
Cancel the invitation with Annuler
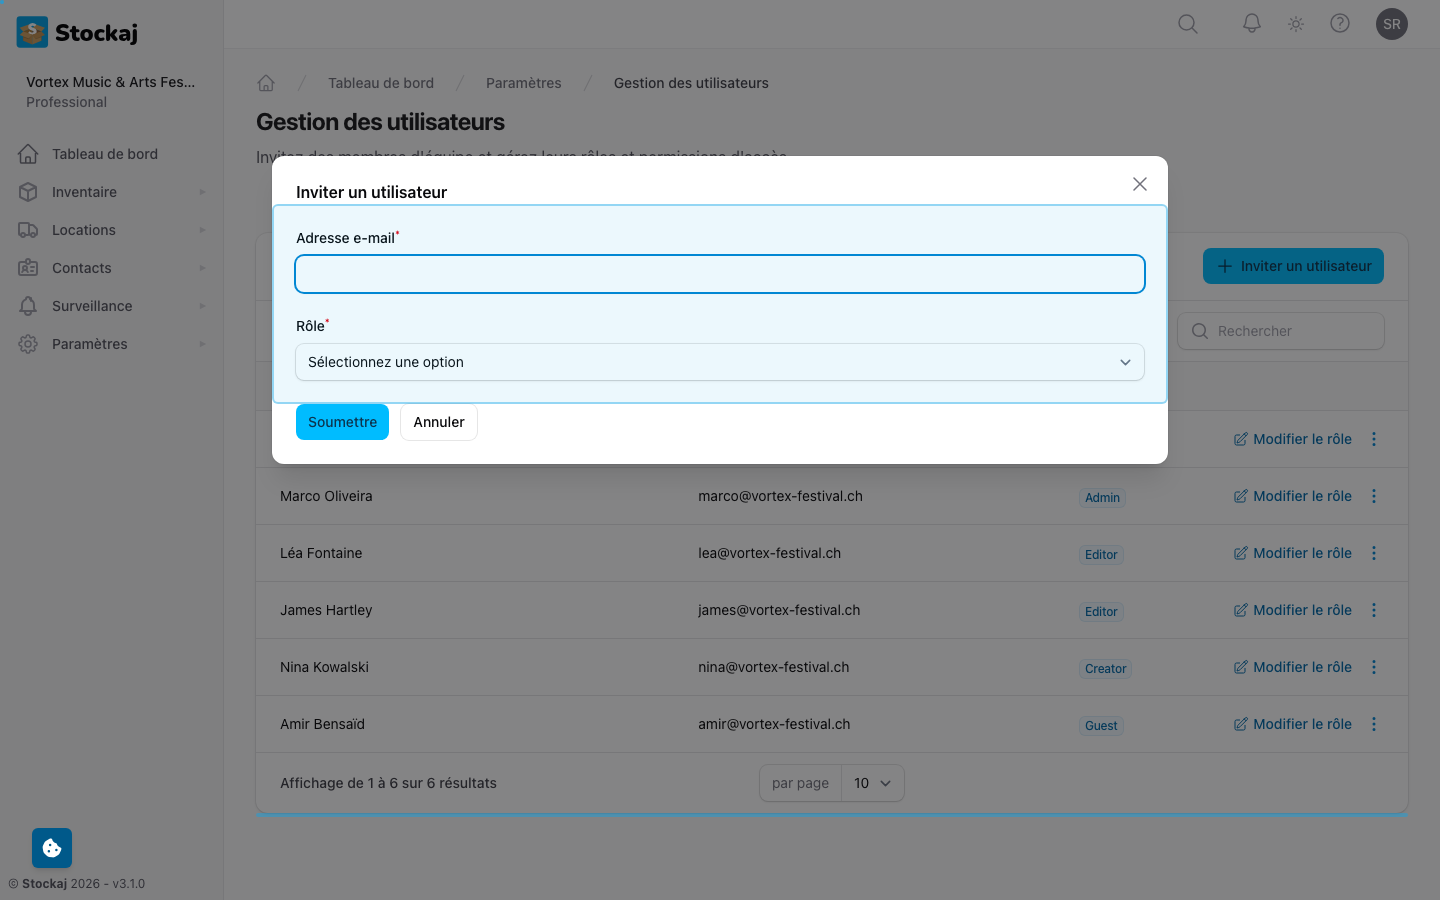point(438,421)
